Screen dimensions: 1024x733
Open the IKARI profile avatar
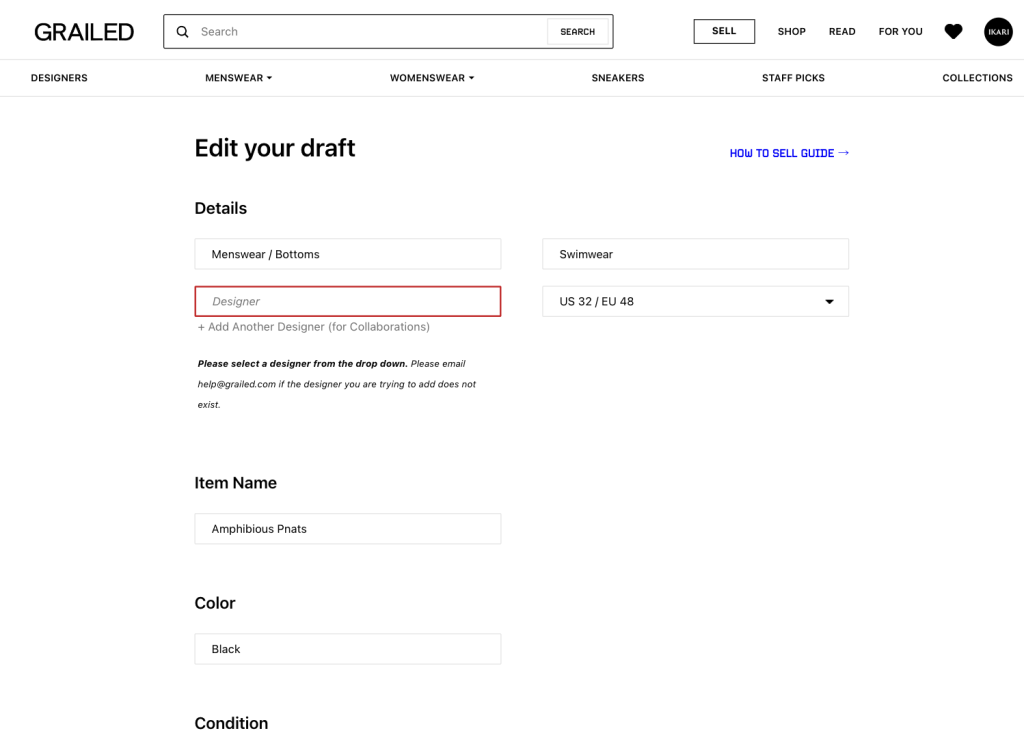tap(997, 32)
